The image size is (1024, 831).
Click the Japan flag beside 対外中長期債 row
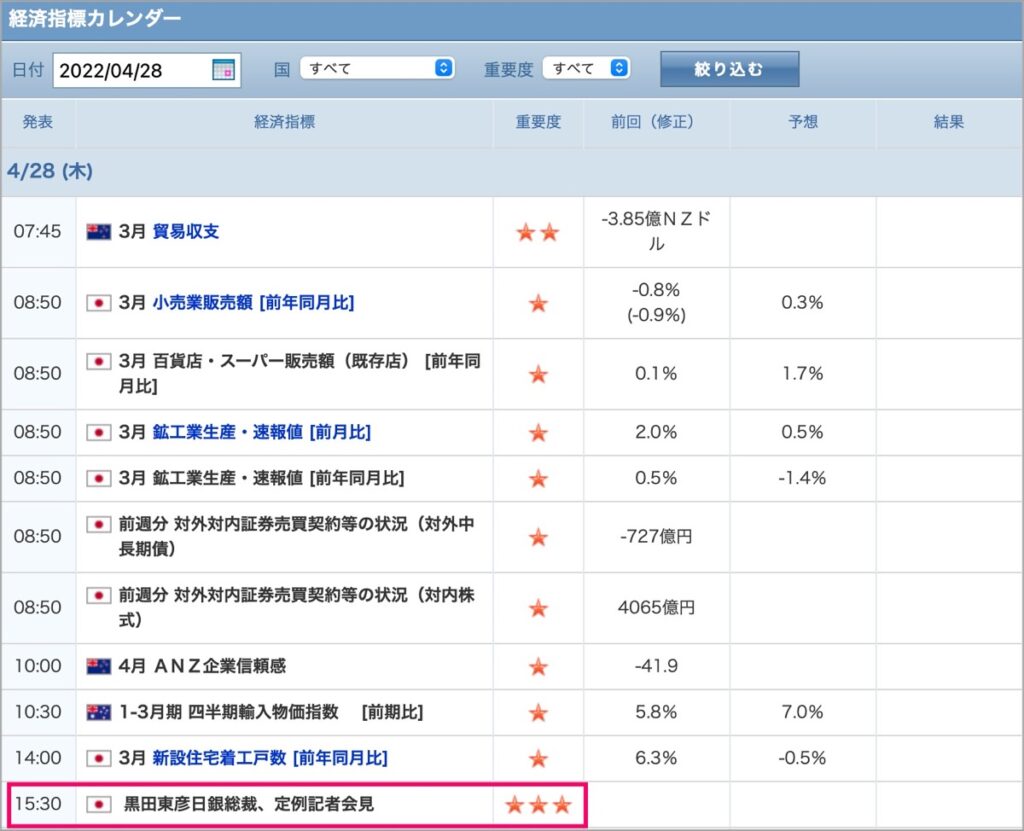point(99,524)
